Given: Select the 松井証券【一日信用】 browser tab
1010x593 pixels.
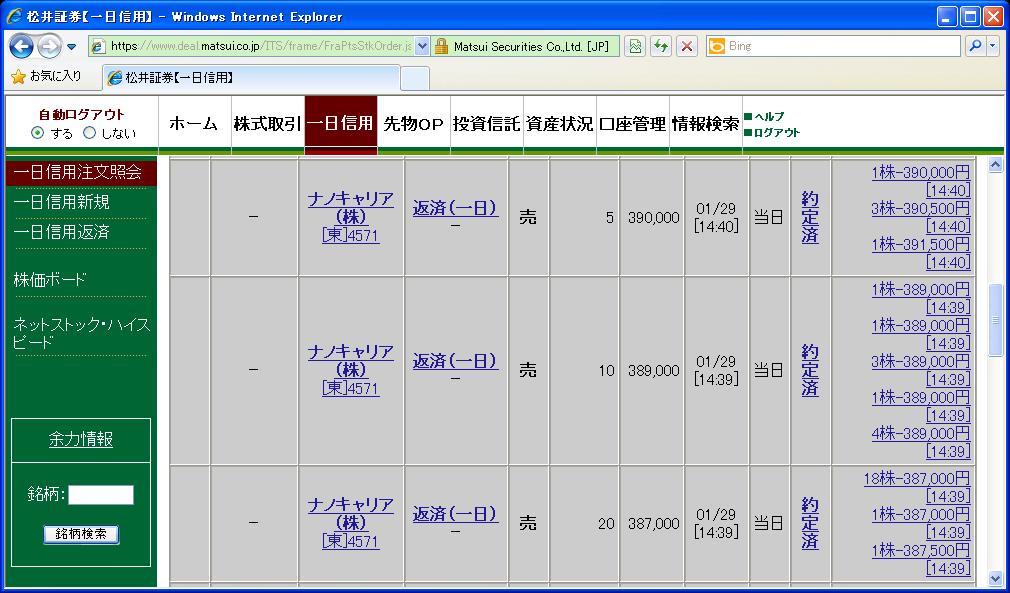Looking at the screenshot, I should pyautogui.click(x=251, y=78).
